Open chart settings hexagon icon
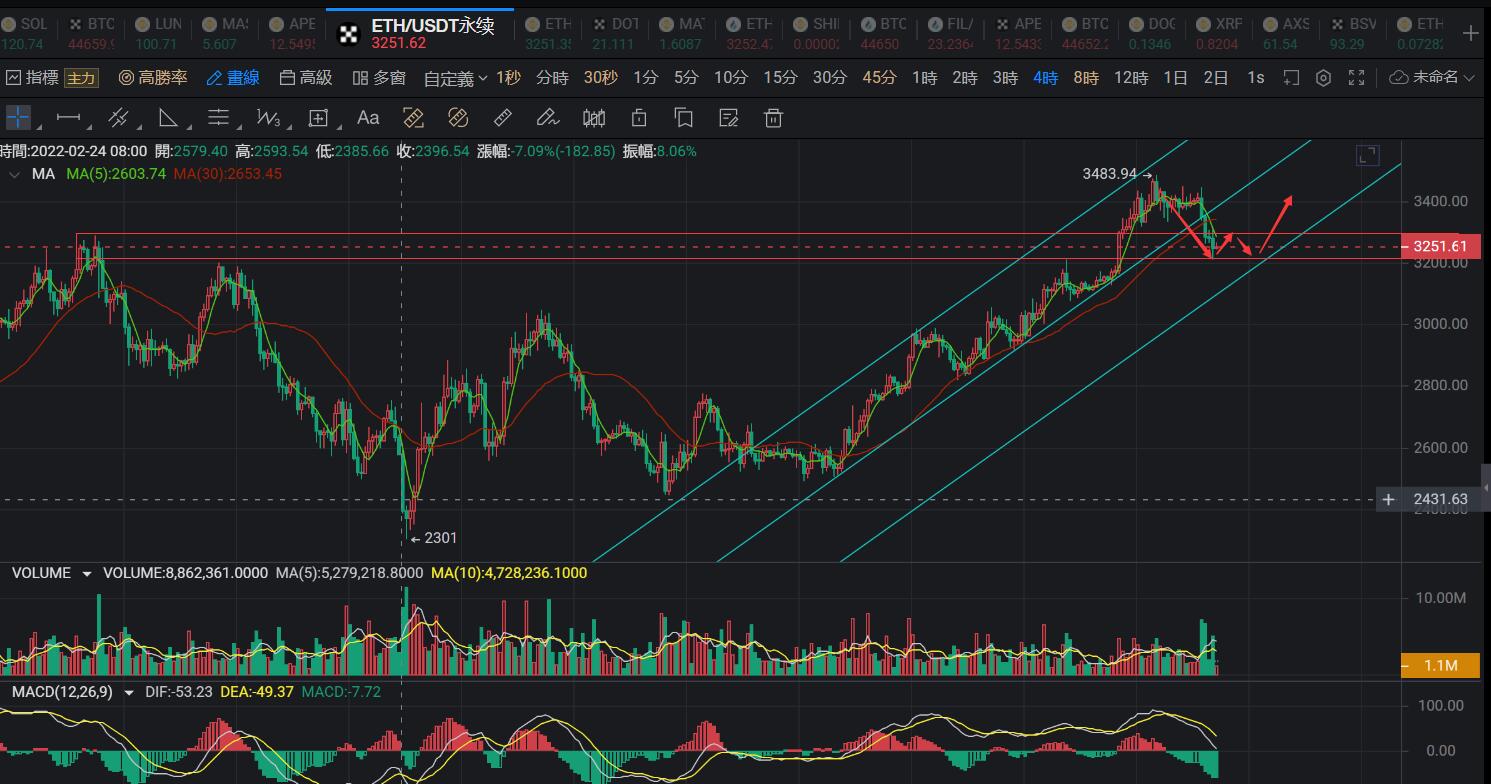 click(1324, 78)
